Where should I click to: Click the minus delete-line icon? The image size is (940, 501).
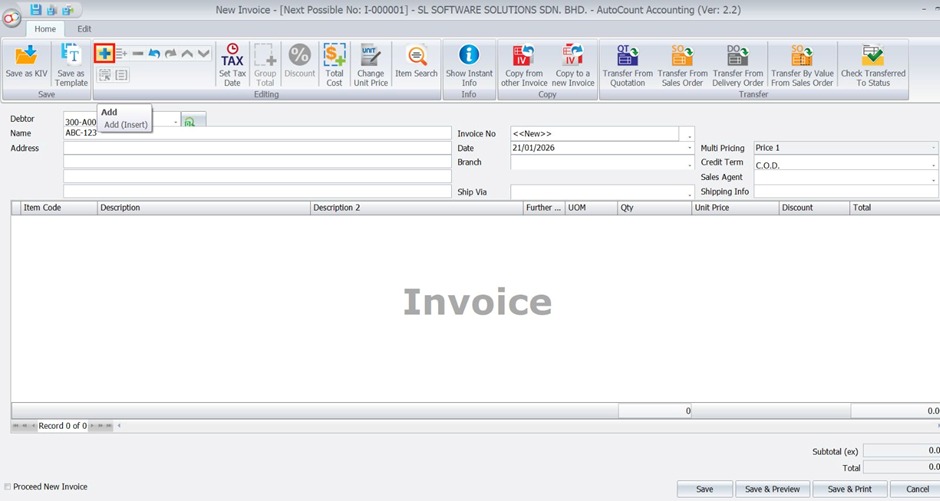click(x=138, y=54)
